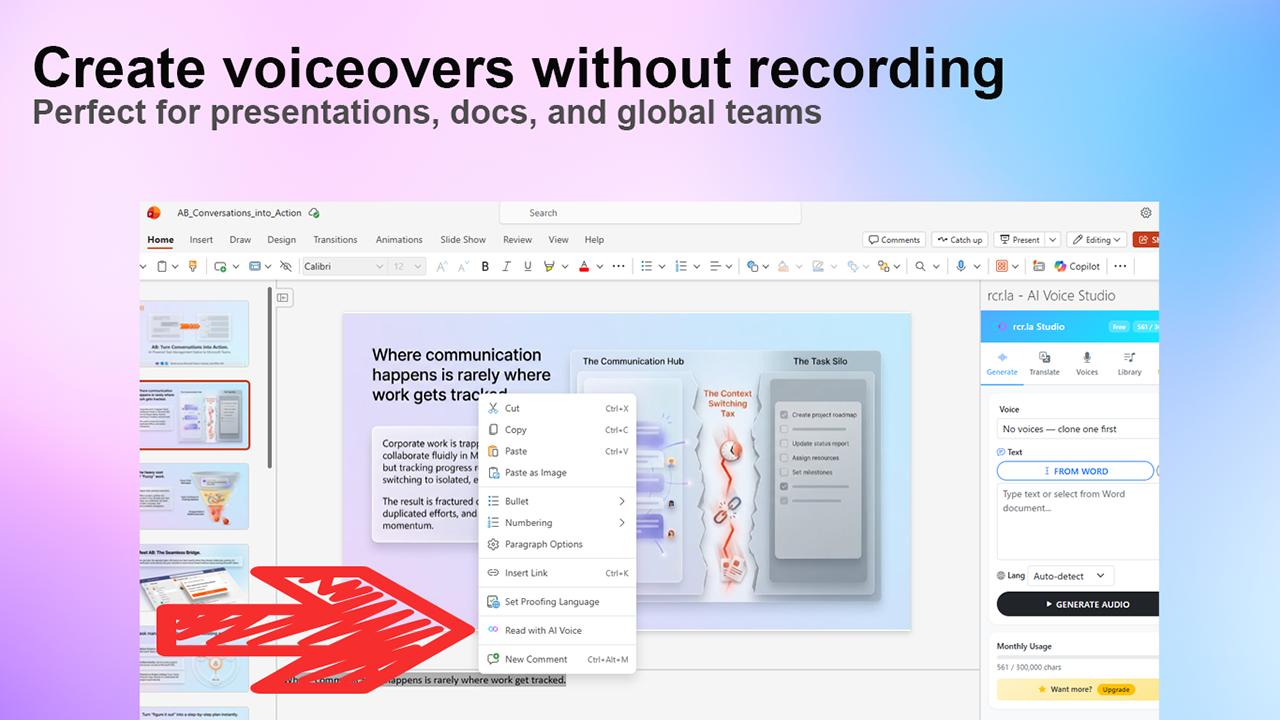The image size is (1280, 720).
Task: Switch to the Review tab
Action: (x=517, y=240)
